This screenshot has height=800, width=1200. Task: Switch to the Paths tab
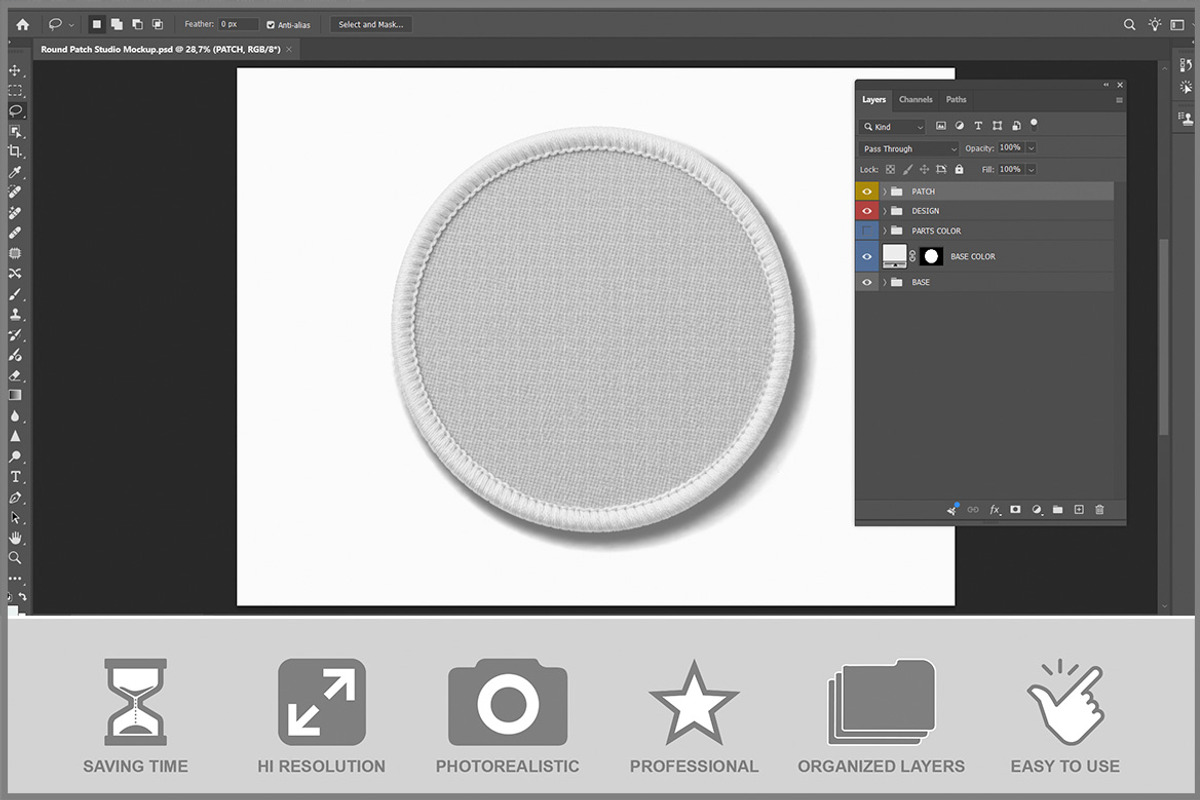(x=956, y=99)
